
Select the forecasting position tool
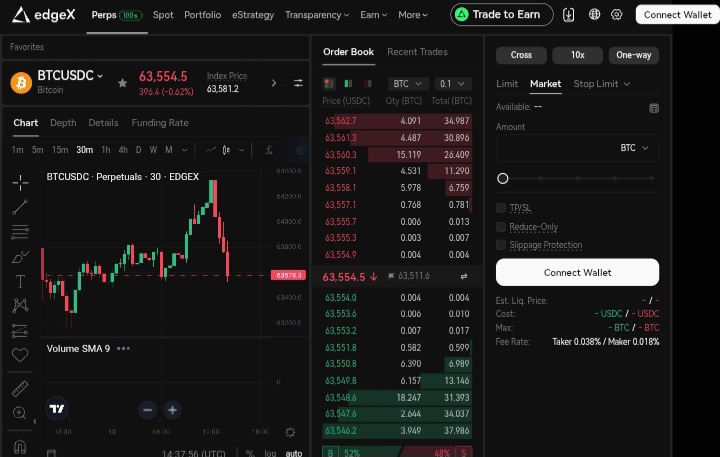click(x=20, y=330)
